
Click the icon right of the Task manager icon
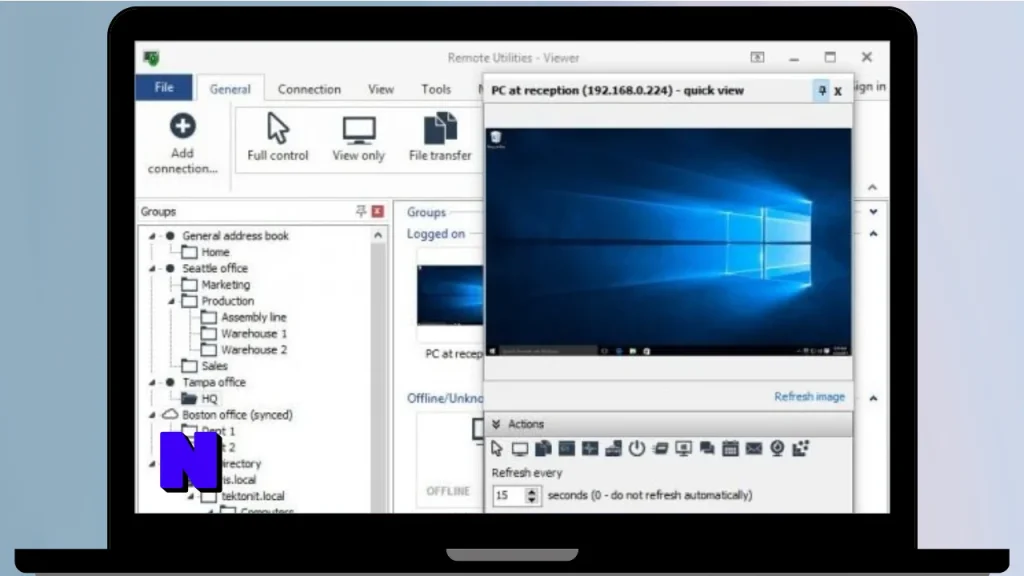[x=613, y=449]
